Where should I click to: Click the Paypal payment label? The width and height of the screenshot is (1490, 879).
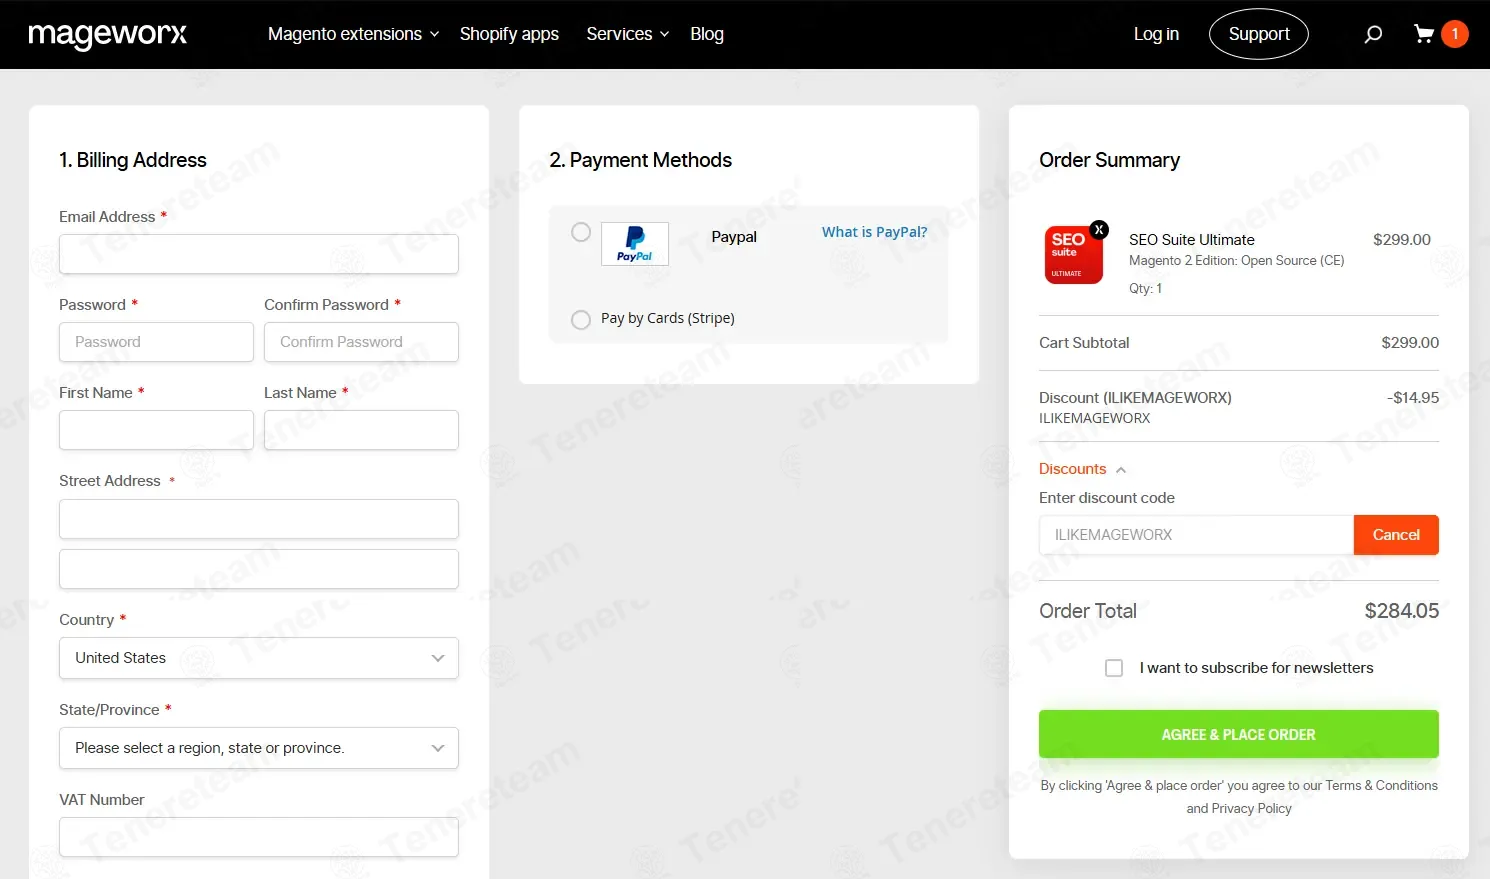734,237
